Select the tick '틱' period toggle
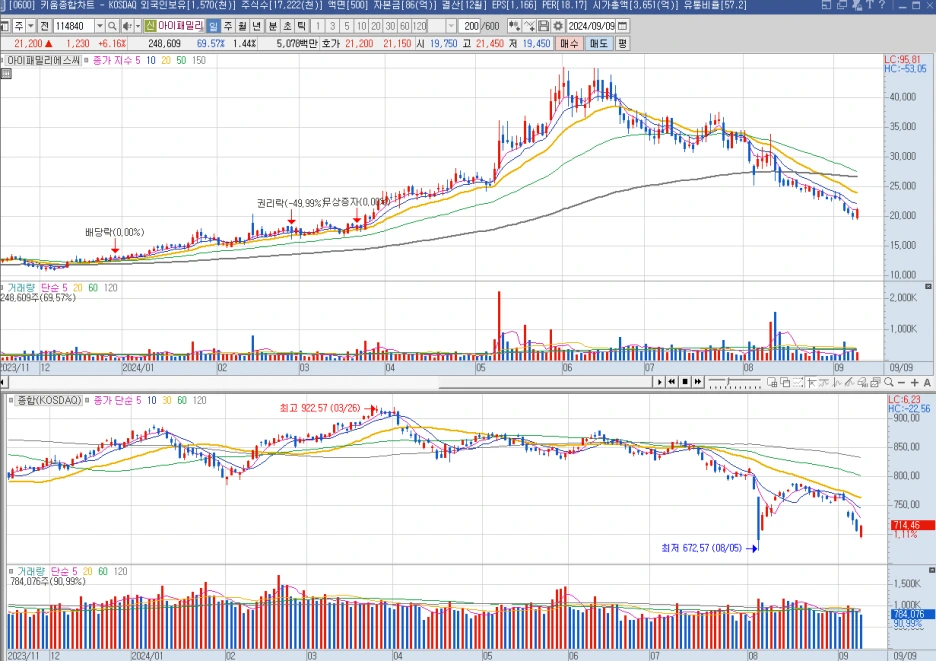 coord(301,26)
